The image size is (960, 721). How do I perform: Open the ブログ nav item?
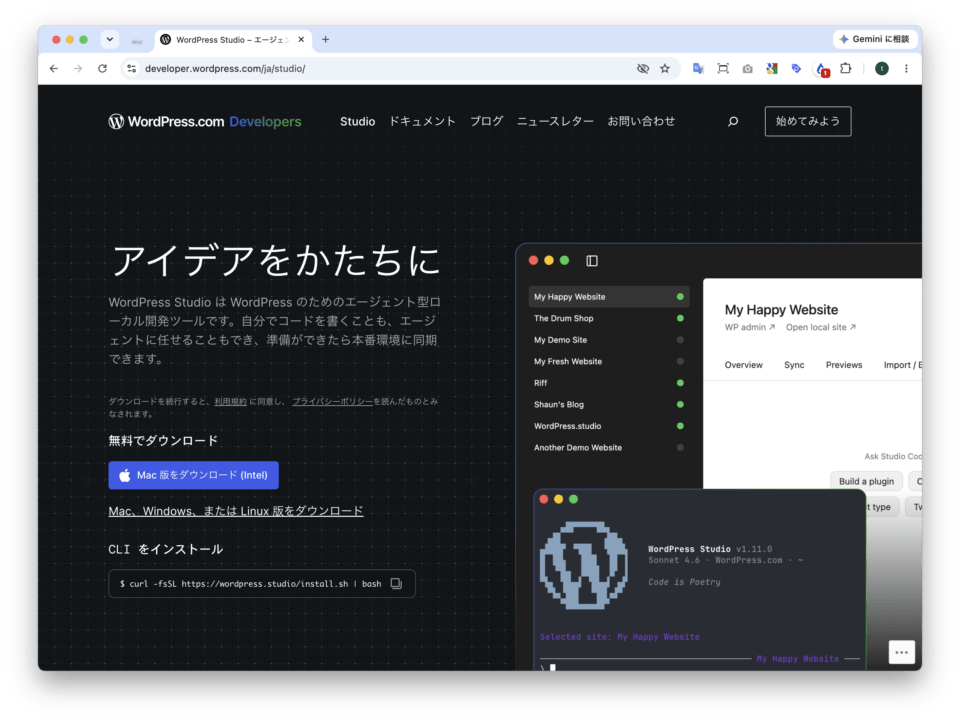coord(486,121)
